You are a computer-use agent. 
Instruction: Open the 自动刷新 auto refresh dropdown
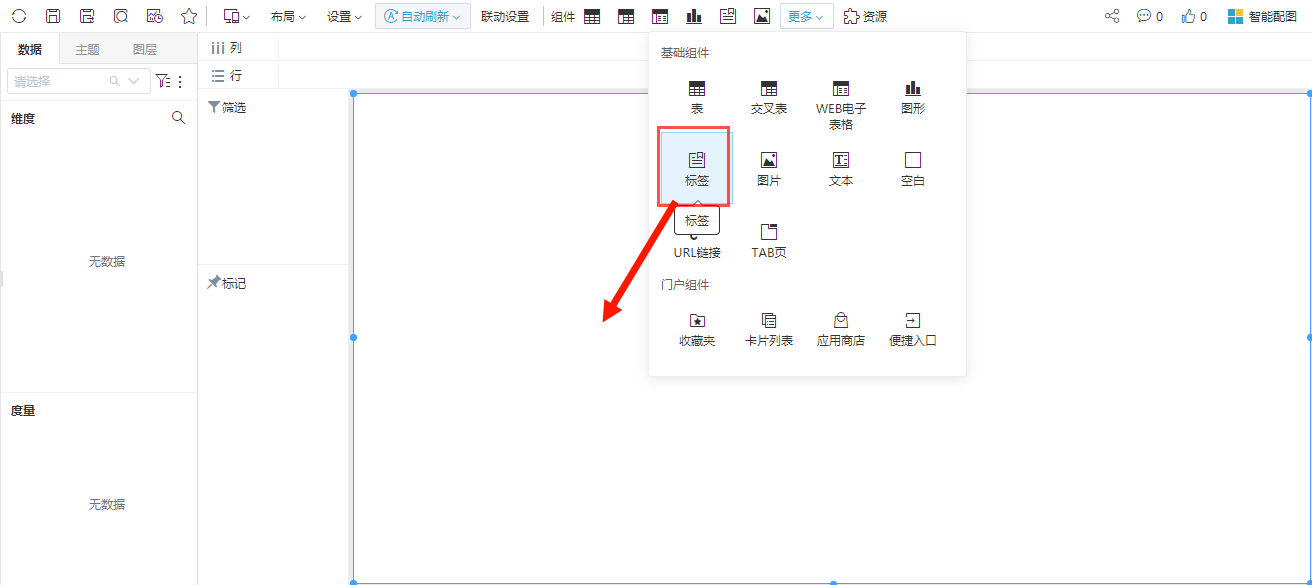[x=423, y=16]
